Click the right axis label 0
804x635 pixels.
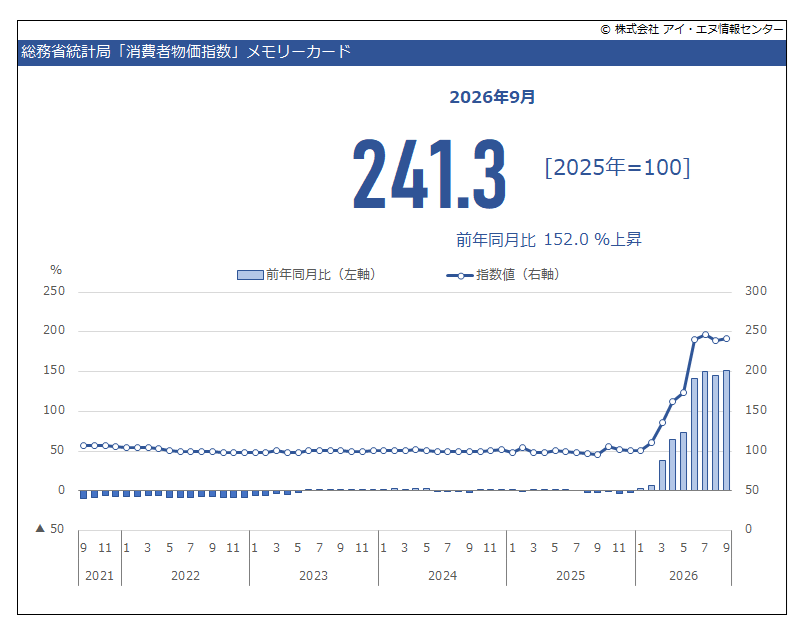[x=748, y=529]
